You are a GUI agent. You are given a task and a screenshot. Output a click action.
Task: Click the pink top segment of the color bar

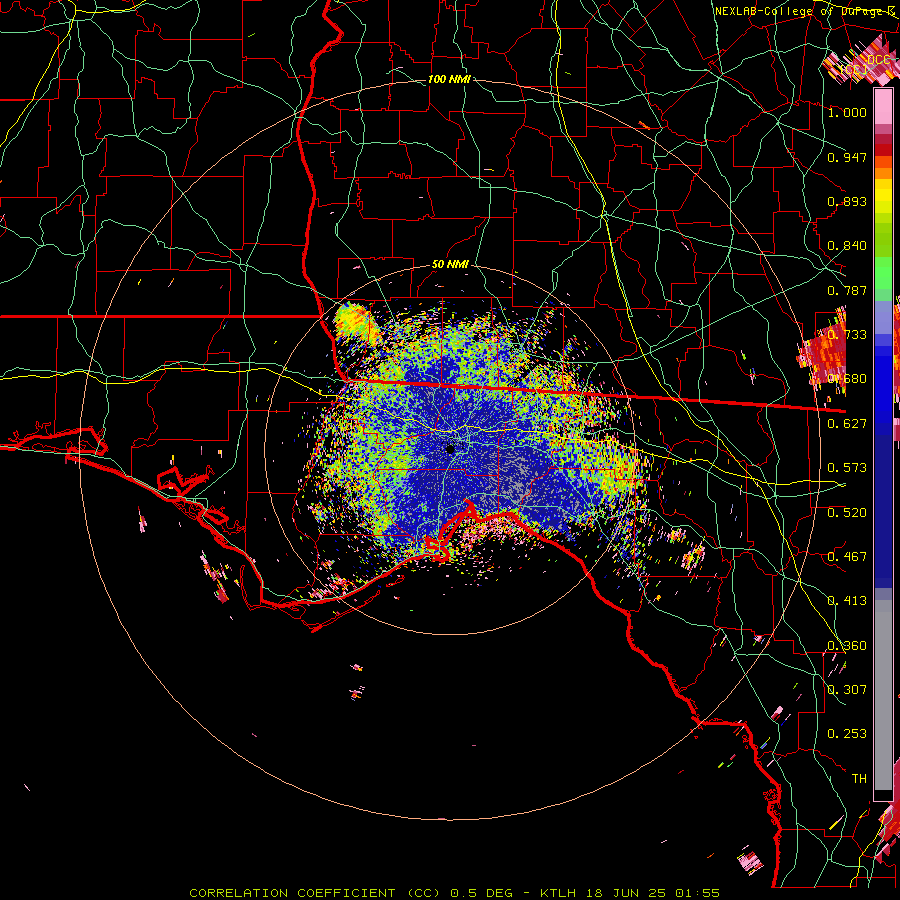click(x=883, y=107)
